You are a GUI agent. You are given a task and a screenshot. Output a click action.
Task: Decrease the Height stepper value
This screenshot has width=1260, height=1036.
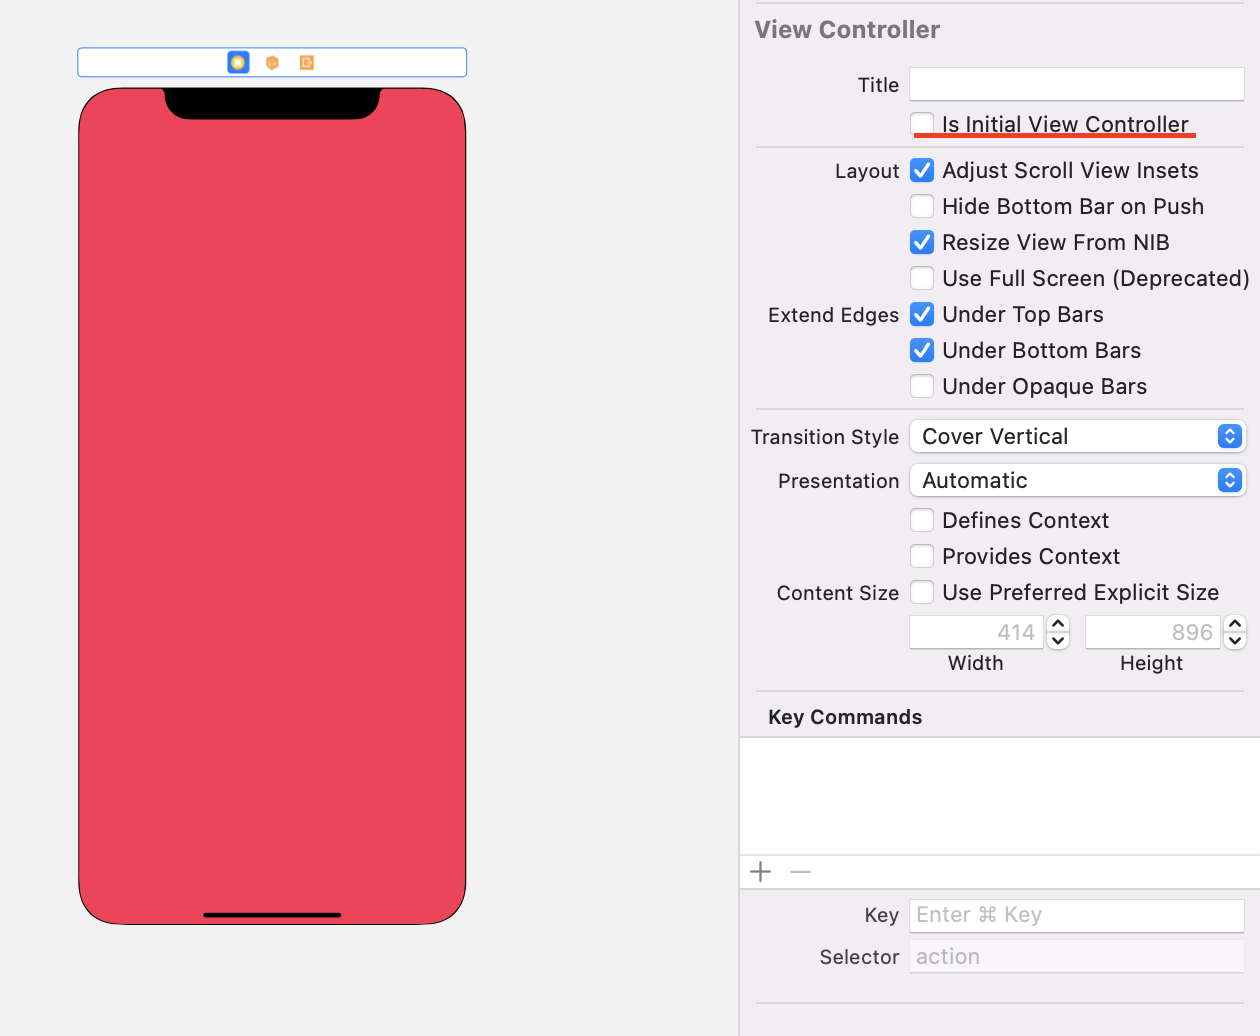pos(1235,641)
